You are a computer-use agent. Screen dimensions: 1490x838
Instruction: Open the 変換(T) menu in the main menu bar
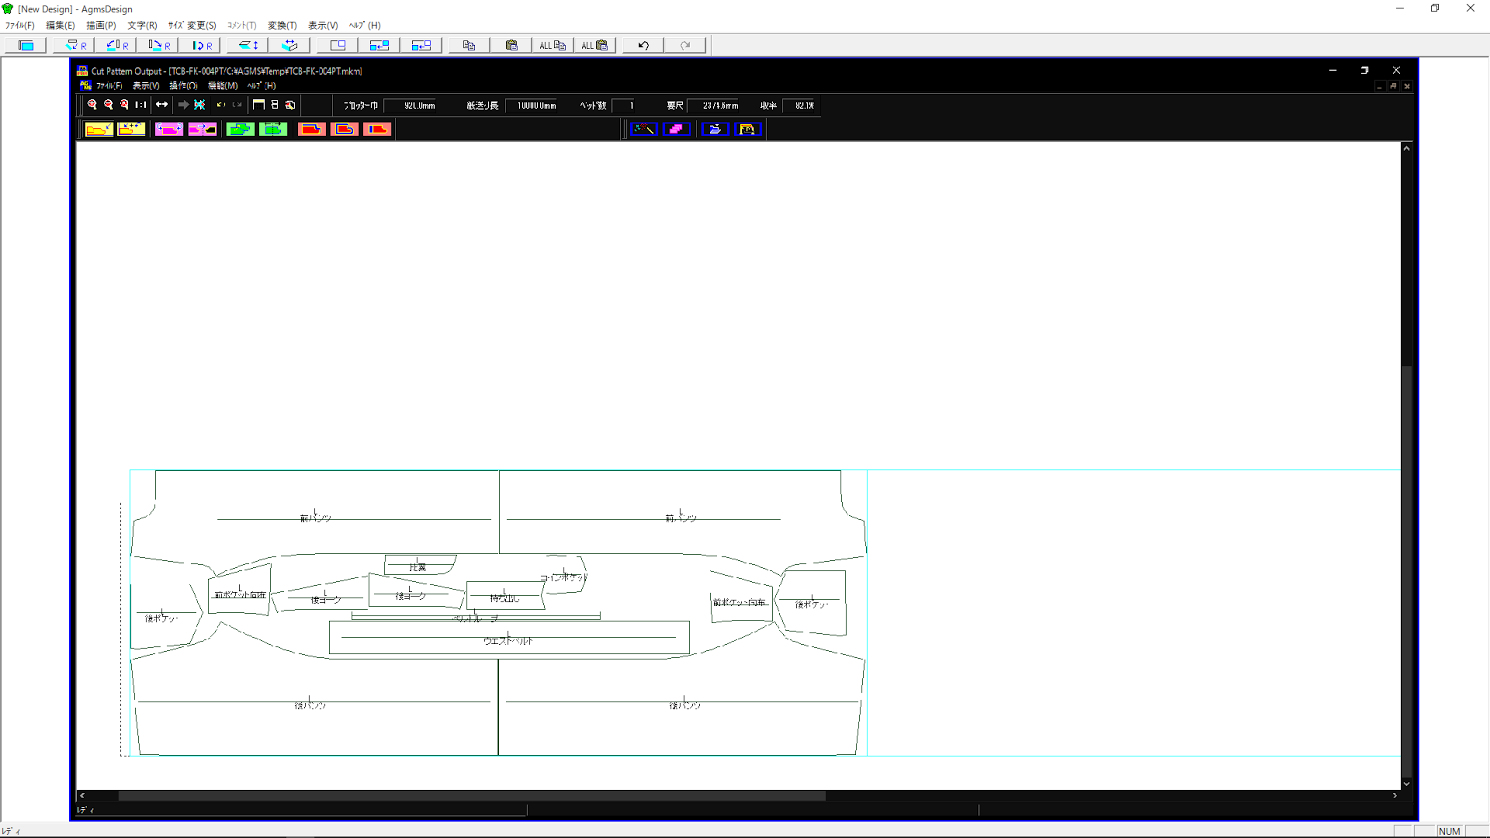coord(281,25)
